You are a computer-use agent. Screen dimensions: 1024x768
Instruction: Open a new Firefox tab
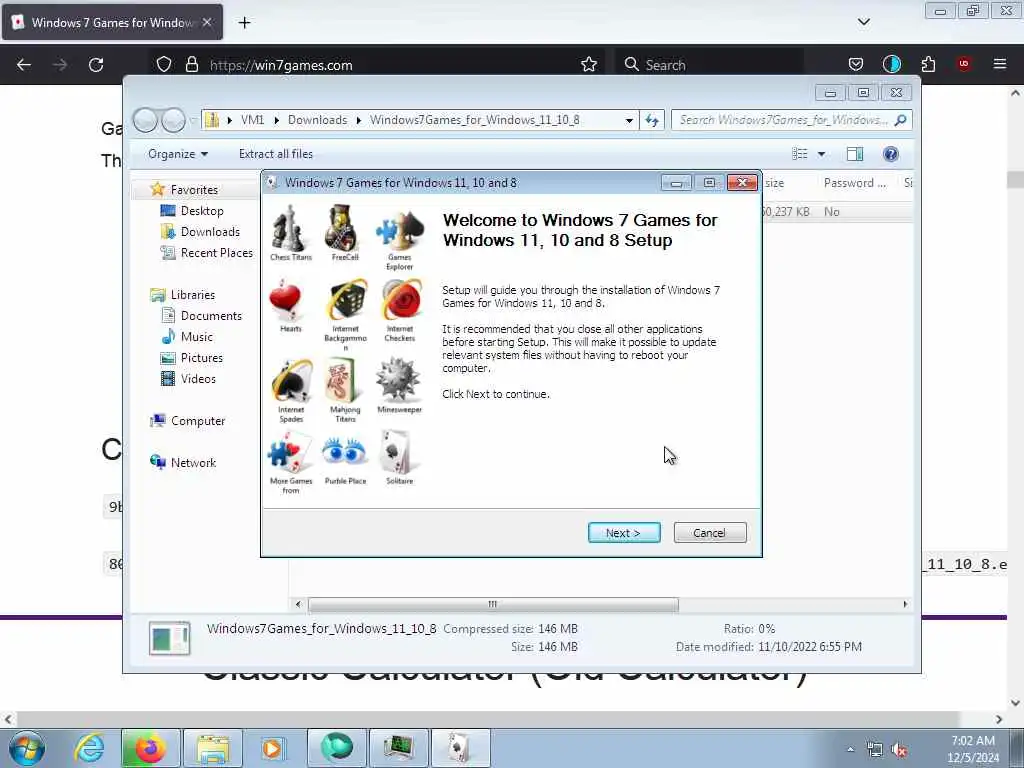point(244,23)
